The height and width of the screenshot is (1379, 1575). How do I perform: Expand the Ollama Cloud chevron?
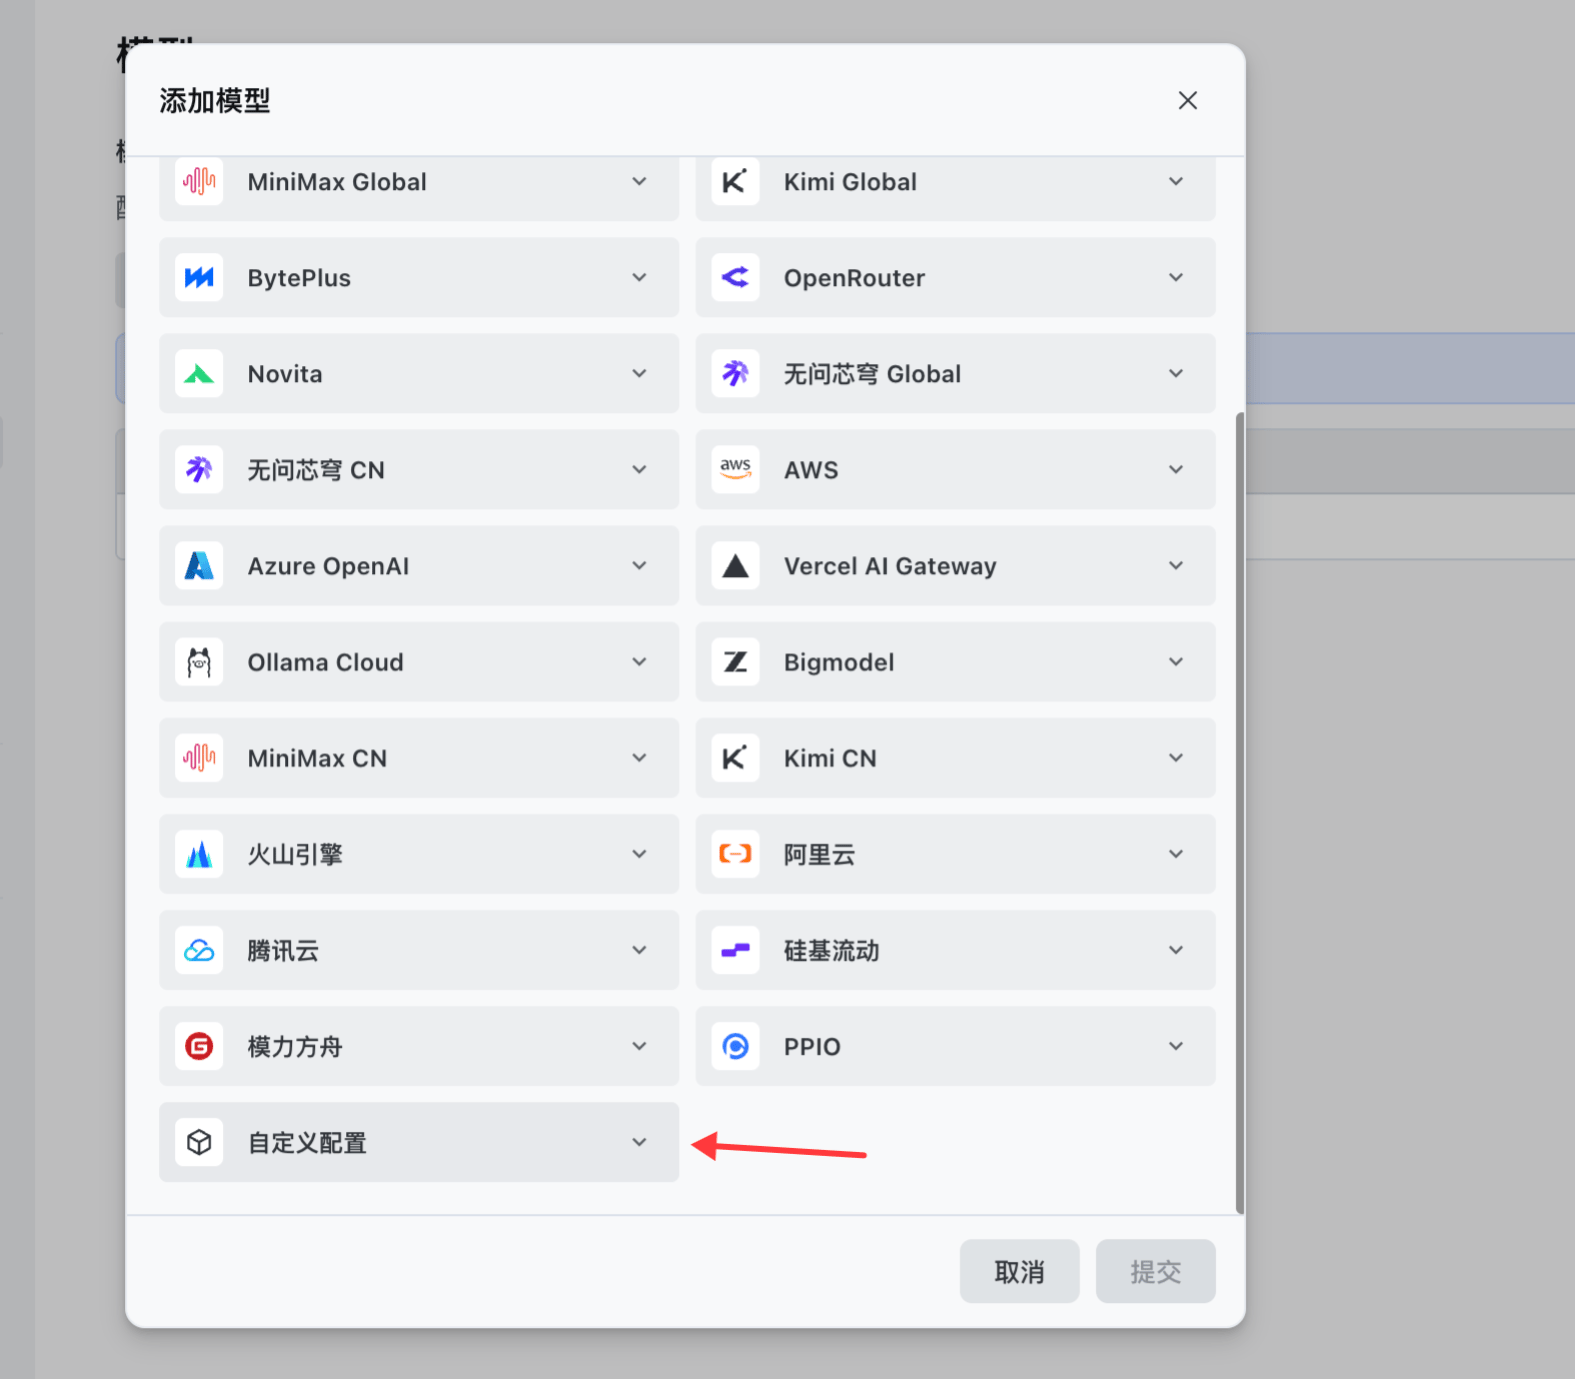[639, 662]
